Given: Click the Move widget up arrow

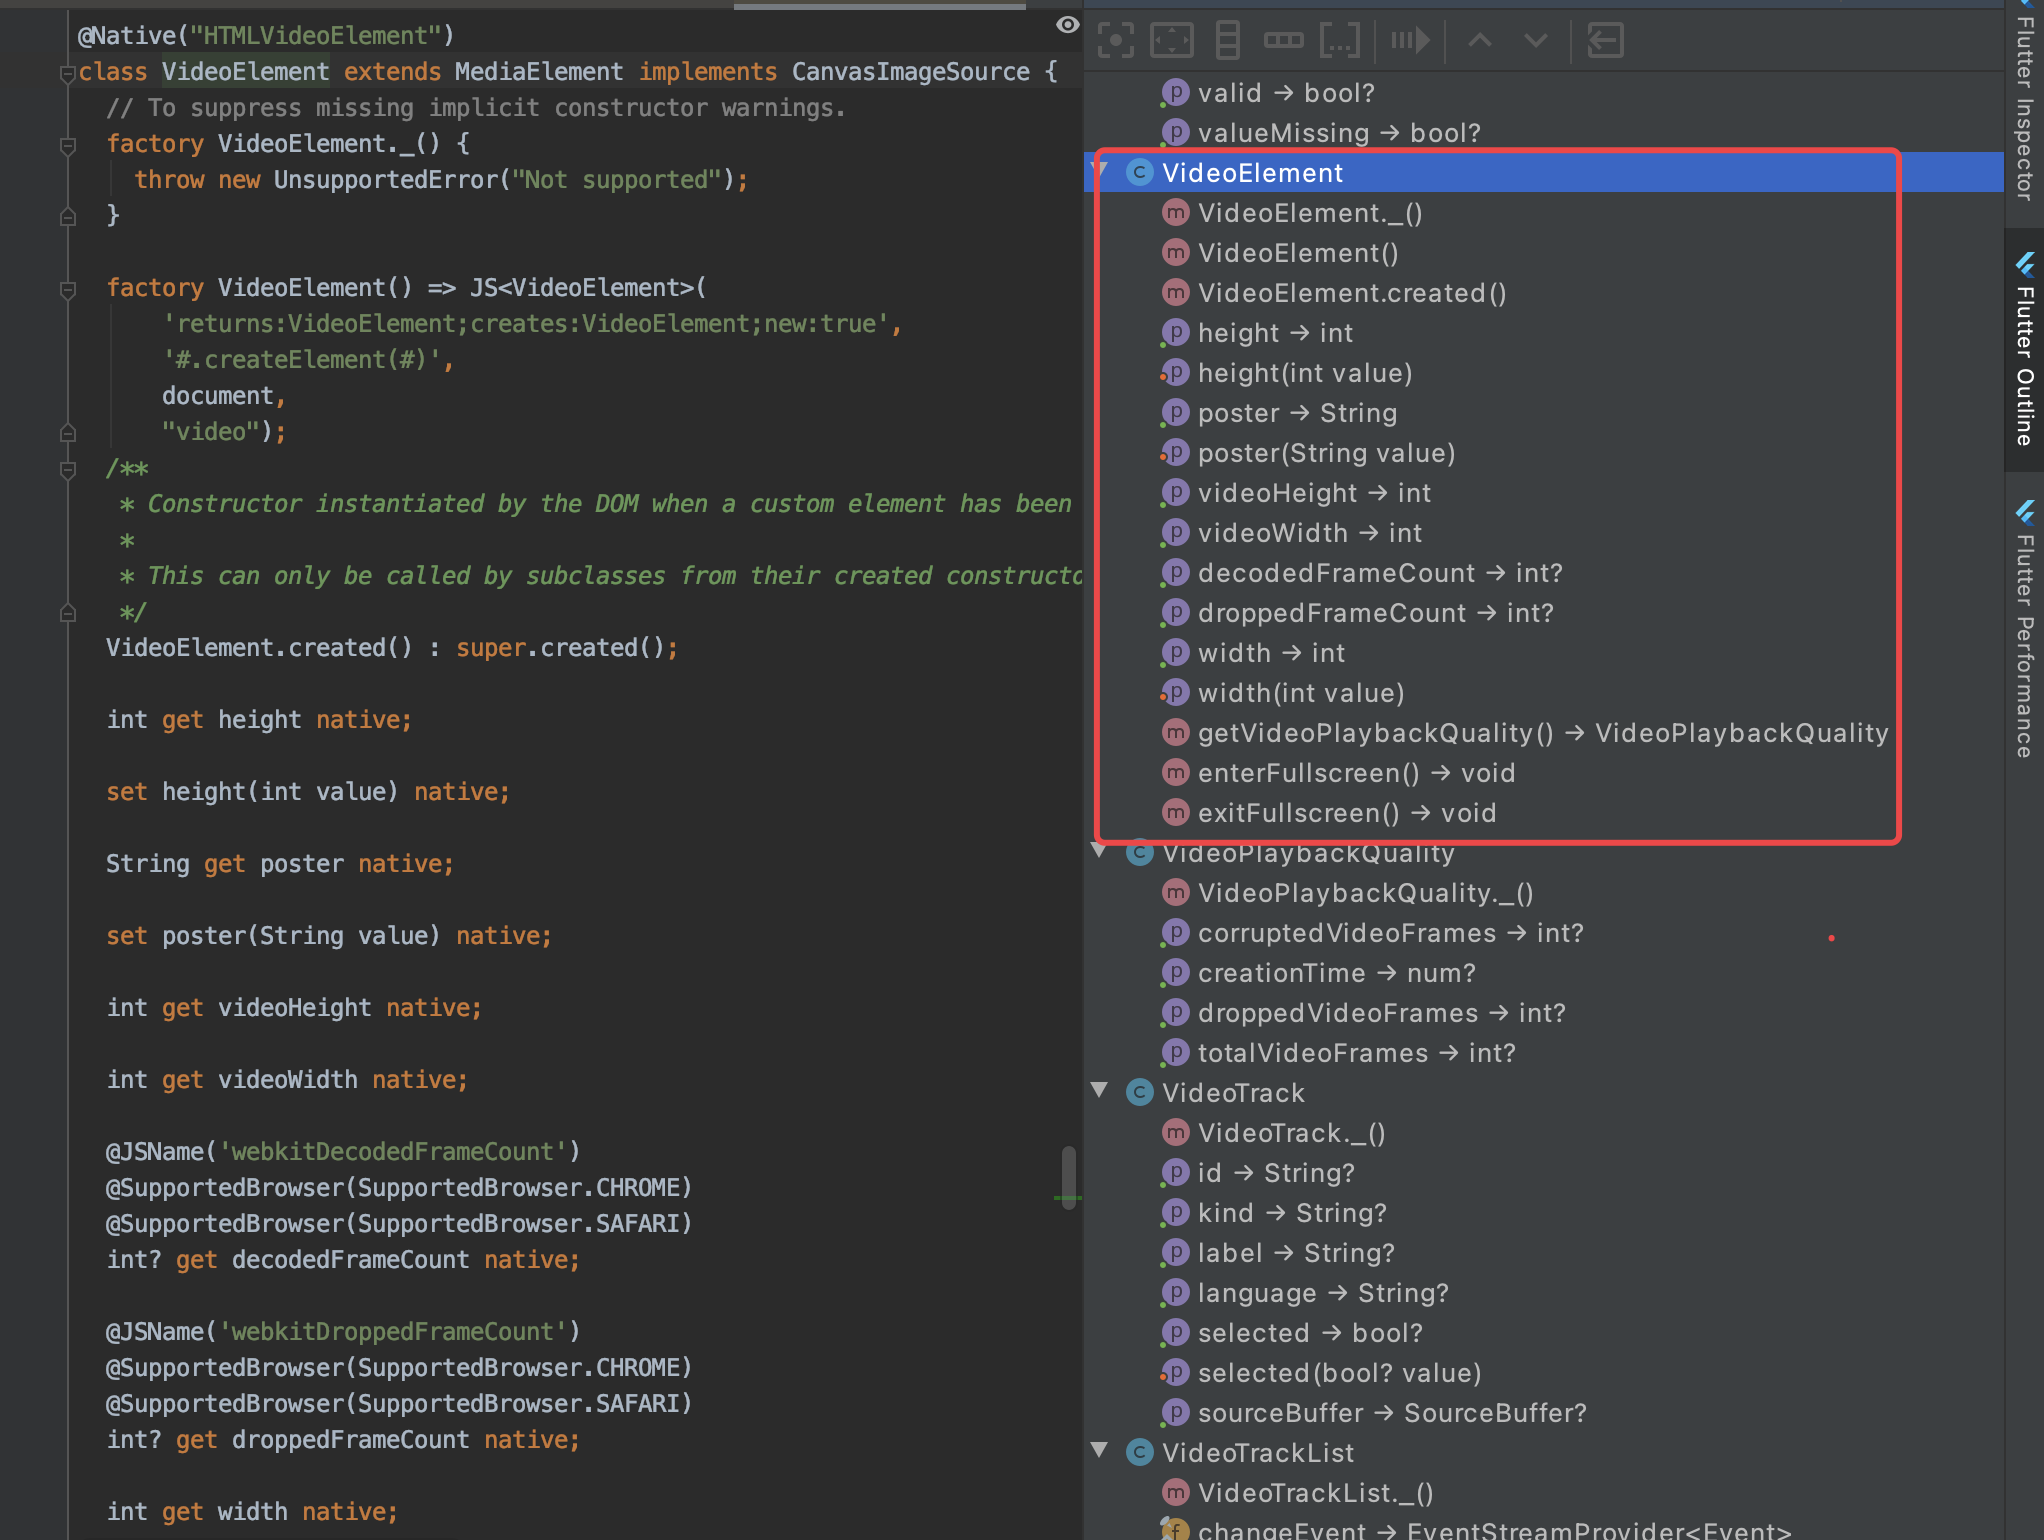Looking at the screenshot, I should click(1480, 40).
